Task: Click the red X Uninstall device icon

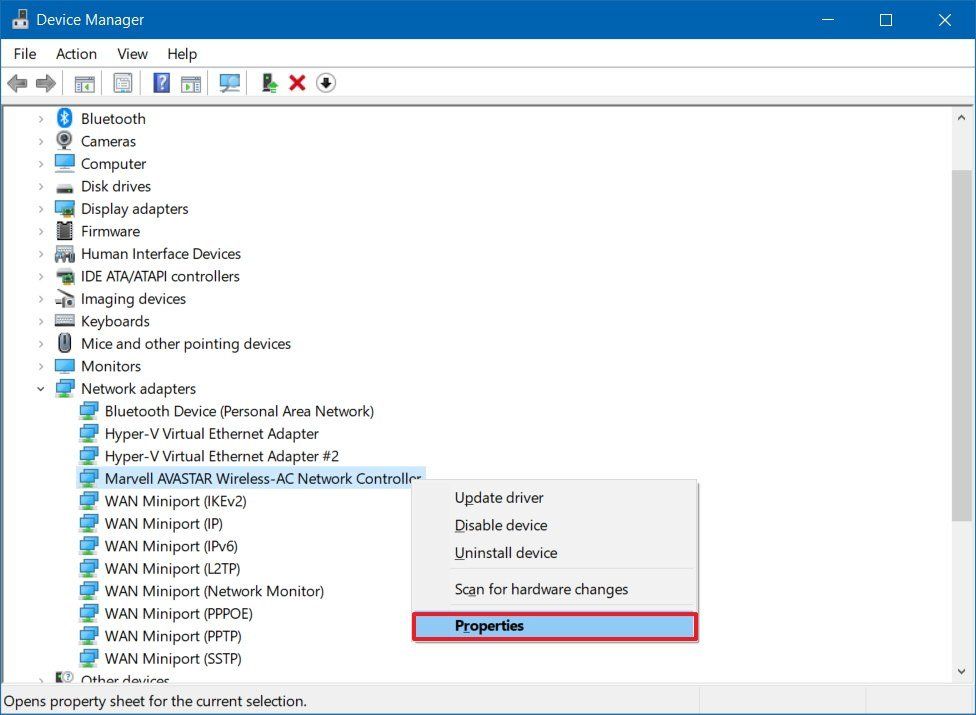Action: coord(297,83)
